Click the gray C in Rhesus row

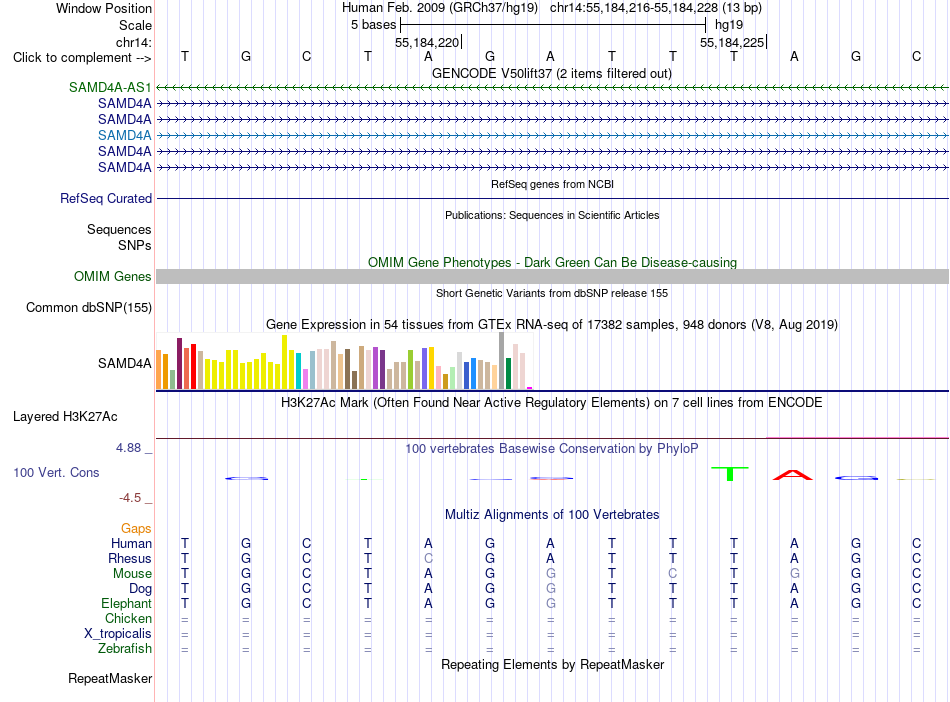click(428, 558)
